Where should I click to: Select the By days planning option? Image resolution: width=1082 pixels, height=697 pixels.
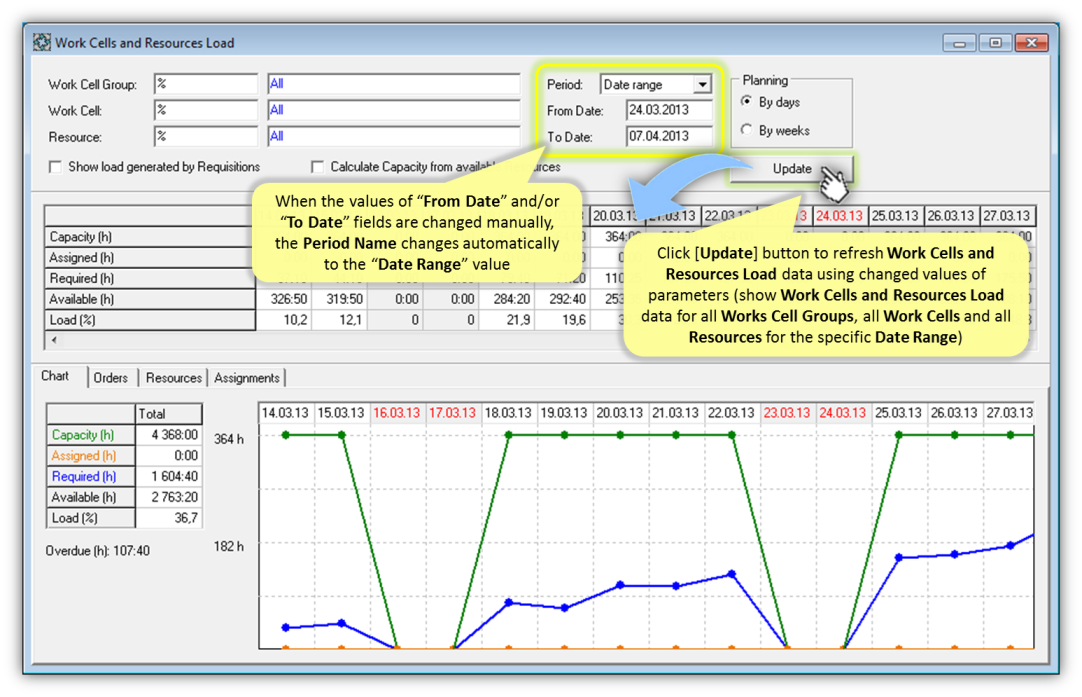tap(747, 101)
